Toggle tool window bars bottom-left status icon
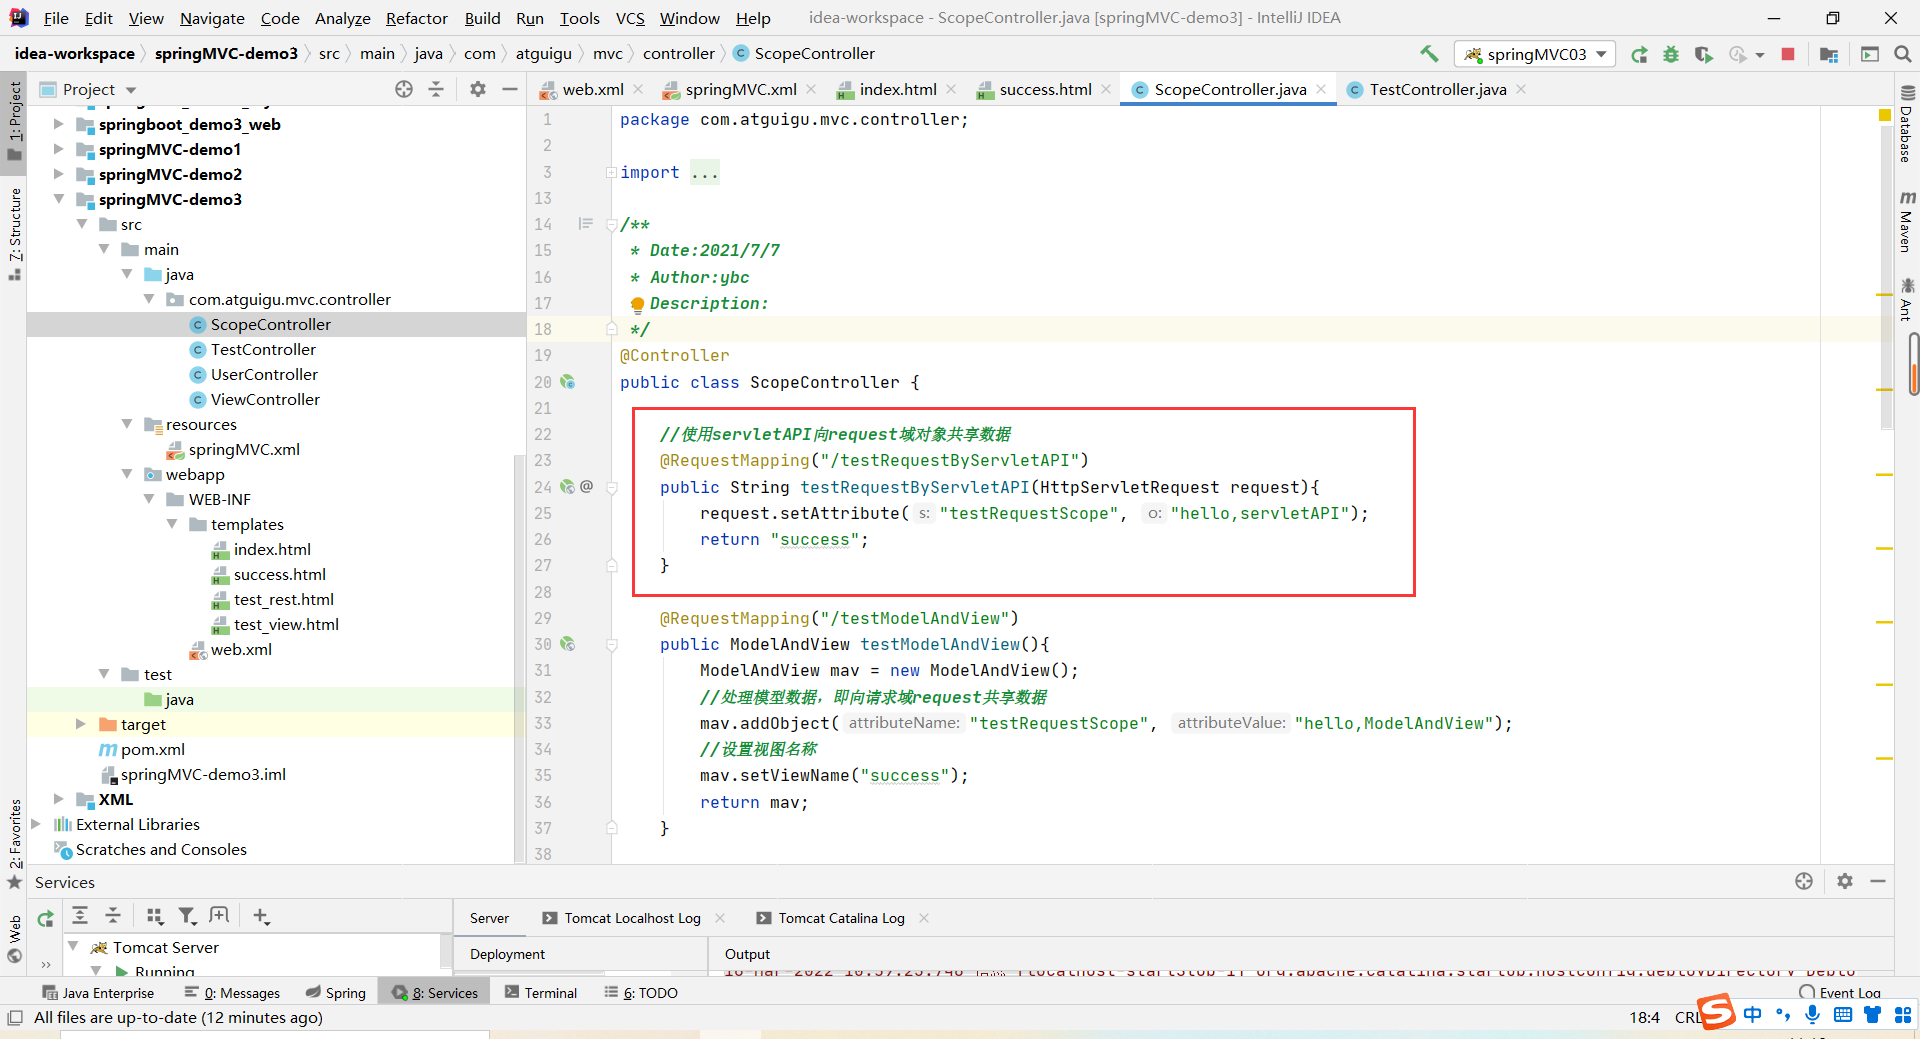The image size is (1920, 1039). pos(14,1018)
